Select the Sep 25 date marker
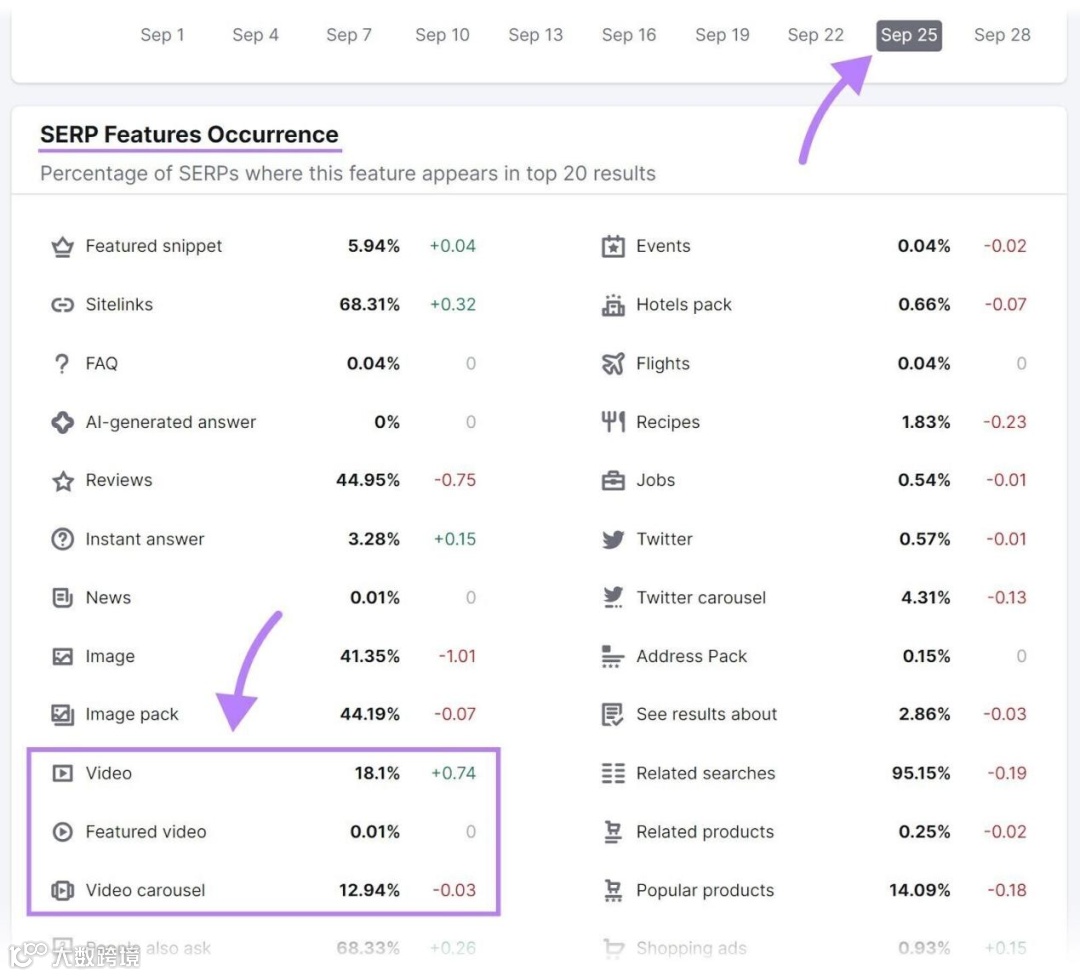 pyautogui.click(x=909, y=35)
